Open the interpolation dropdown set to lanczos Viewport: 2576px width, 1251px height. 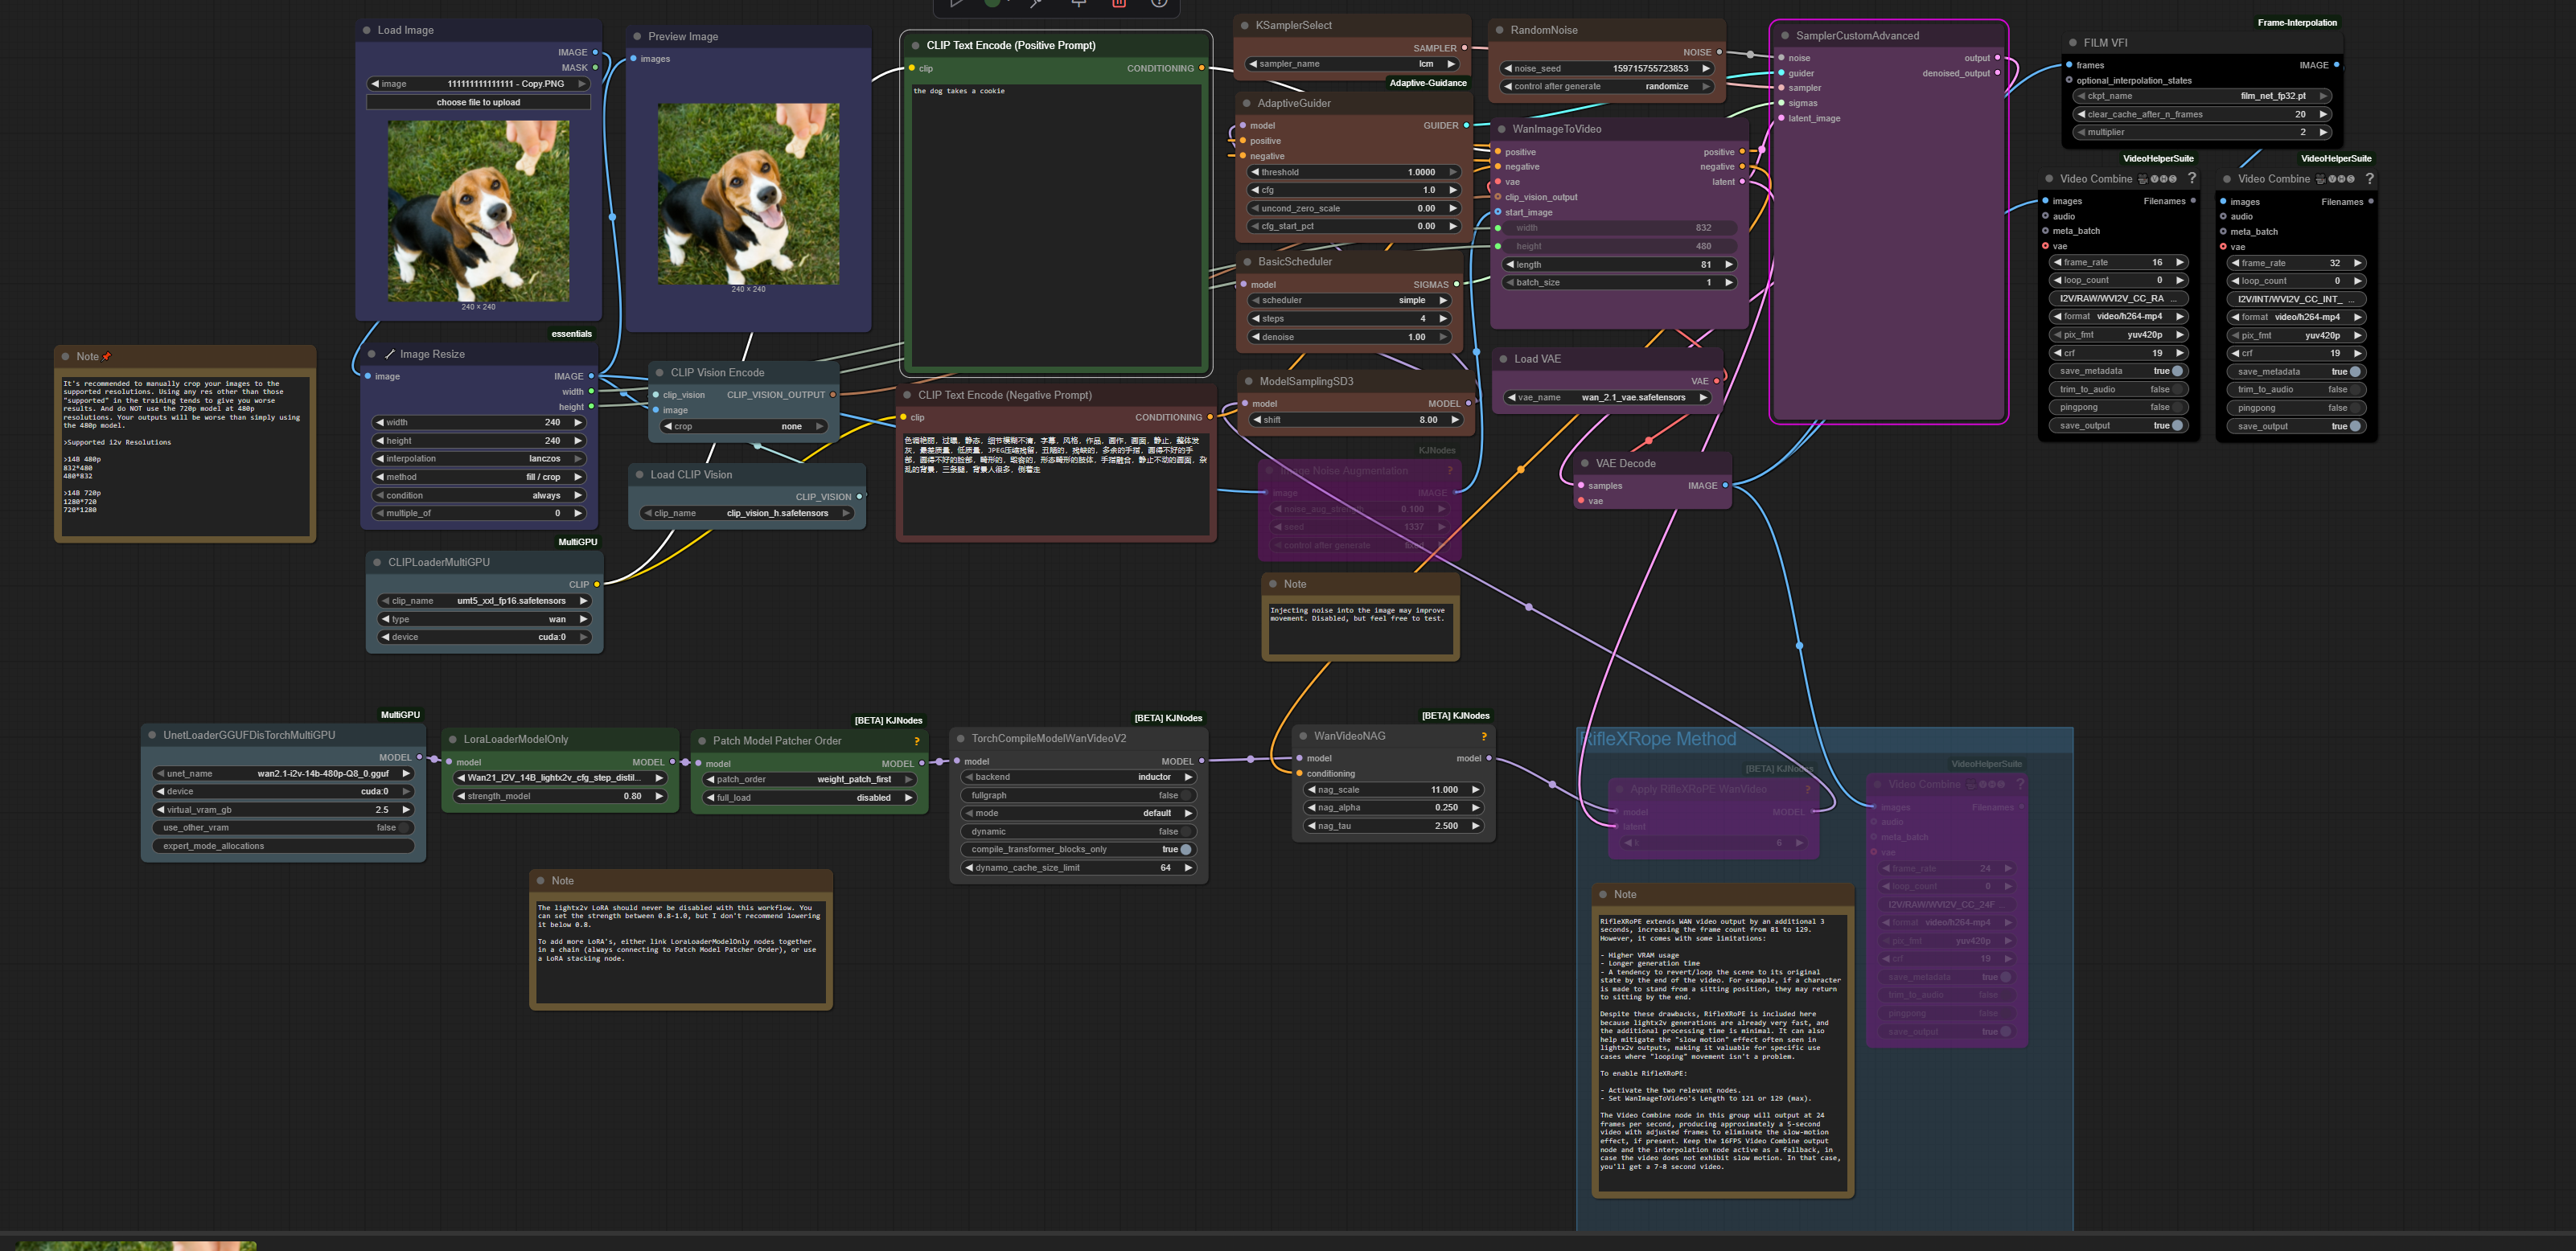pos(478,459)
